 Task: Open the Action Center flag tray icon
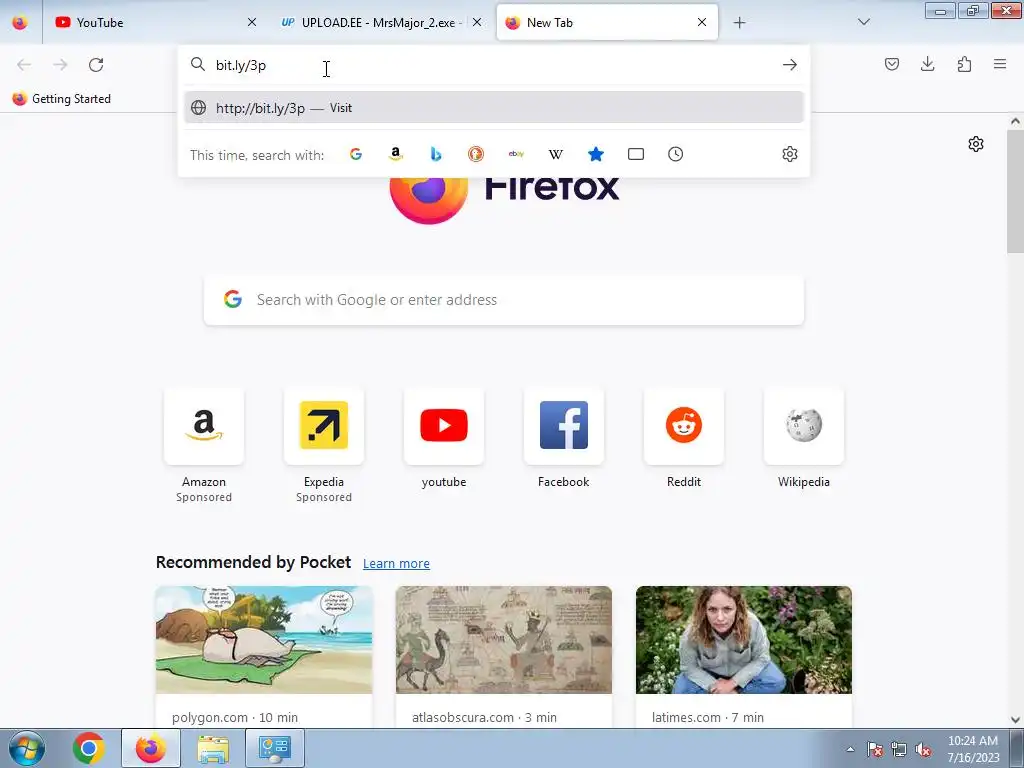pos(875,750)
